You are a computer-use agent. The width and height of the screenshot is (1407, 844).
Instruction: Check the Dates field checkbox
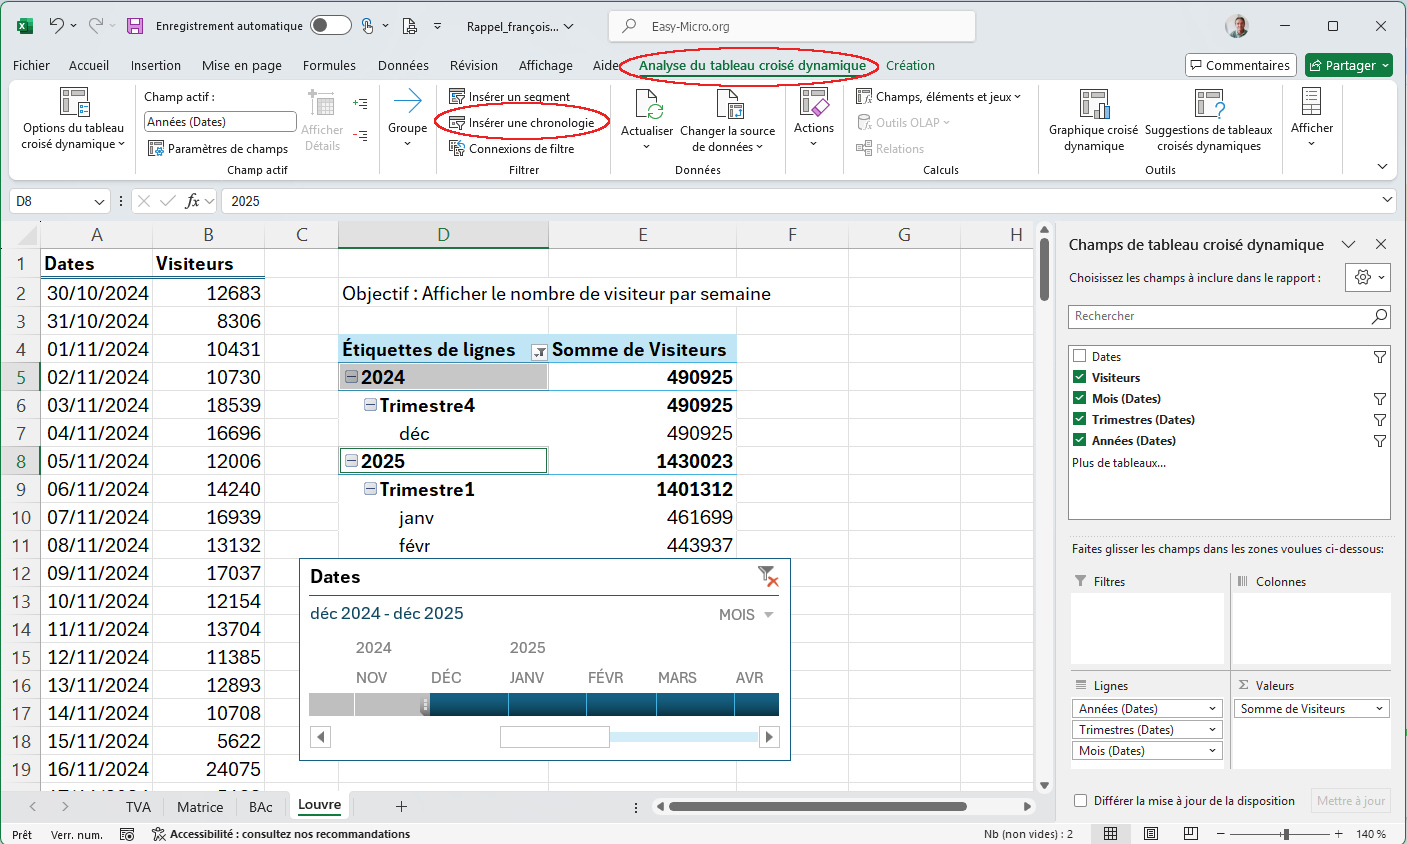pos(1080,356)
